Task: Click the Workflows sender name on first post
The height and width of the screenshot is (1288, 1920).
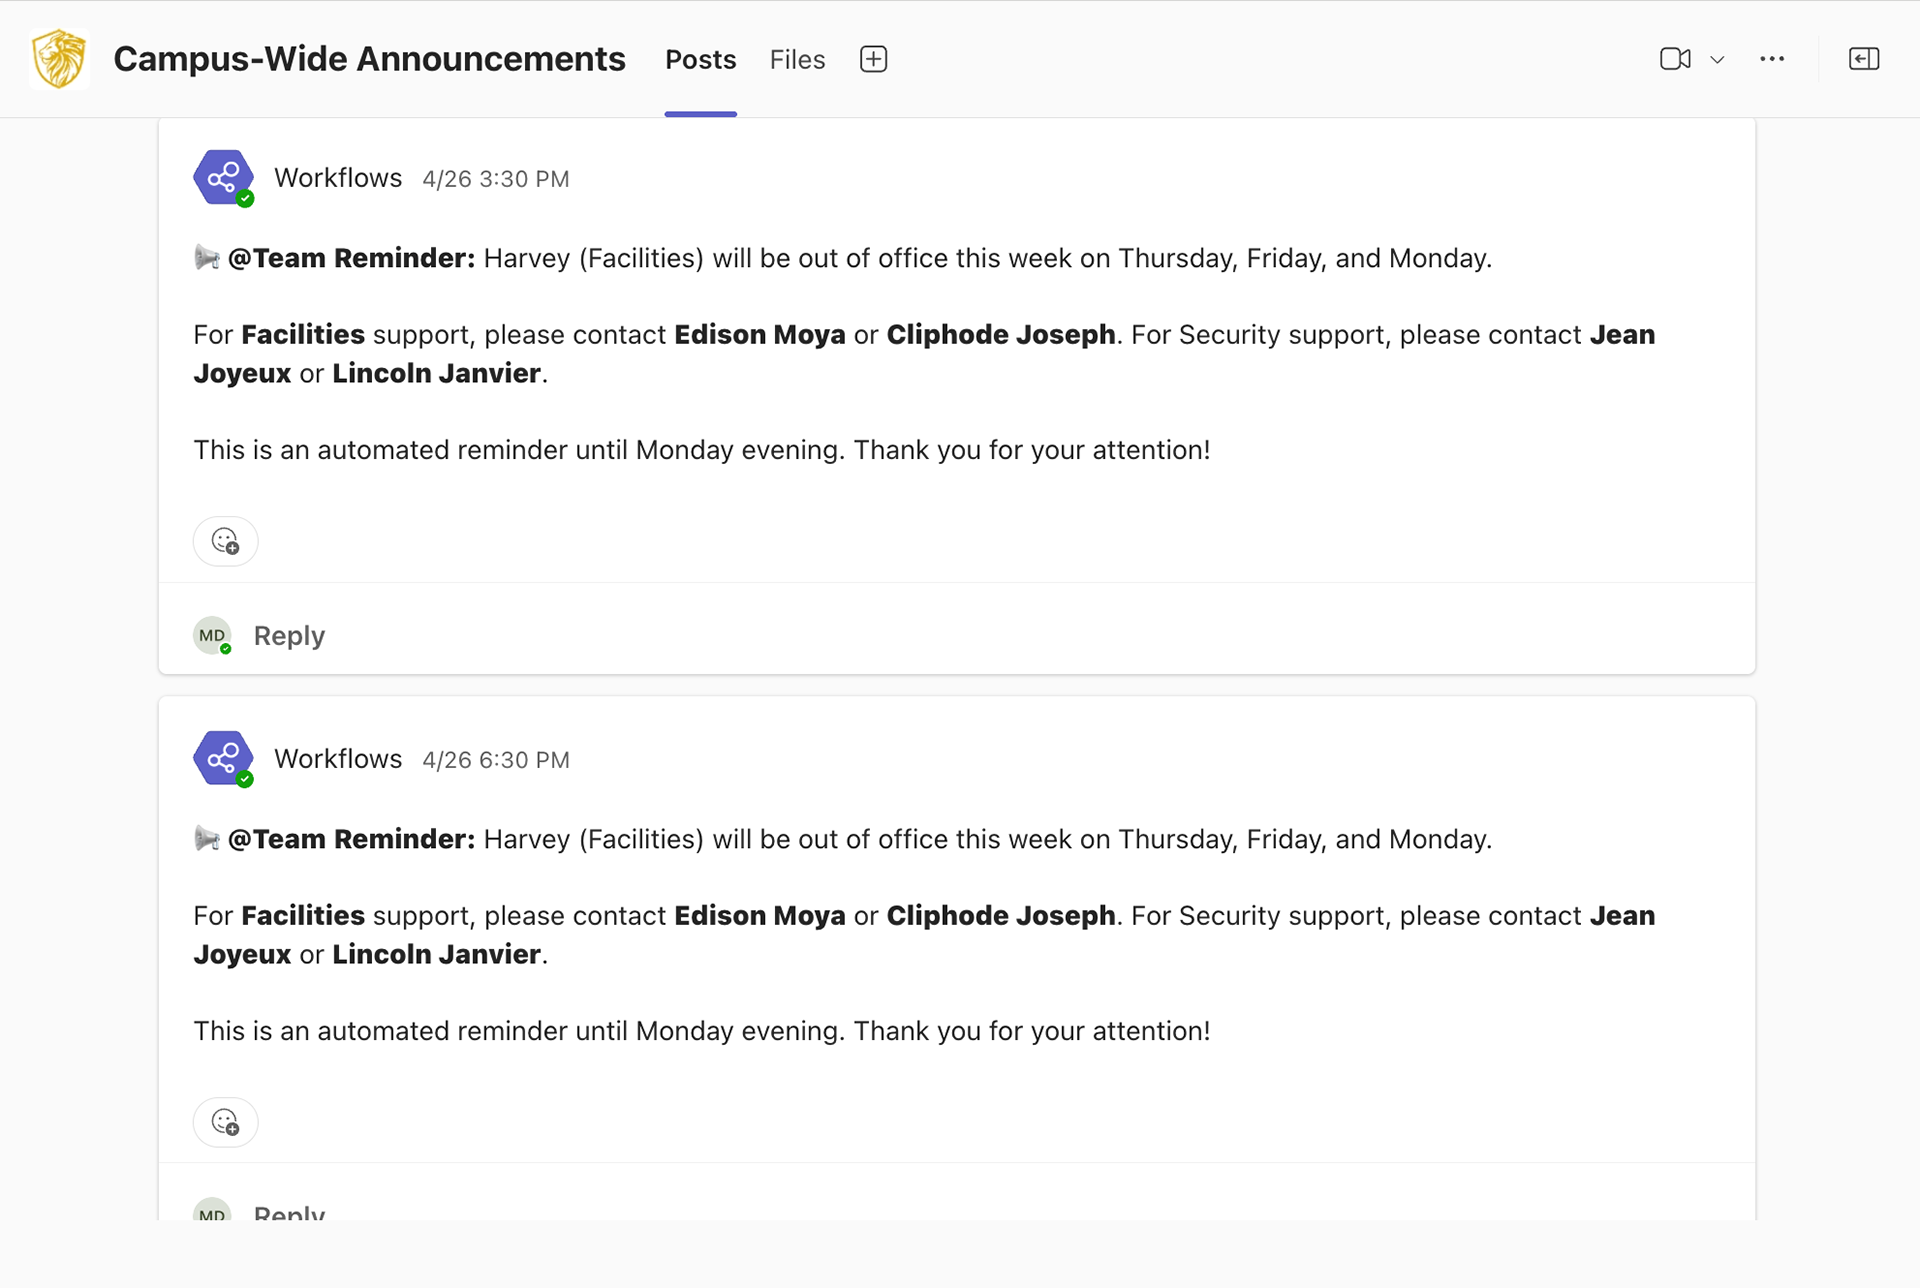Action: point(338,178)
